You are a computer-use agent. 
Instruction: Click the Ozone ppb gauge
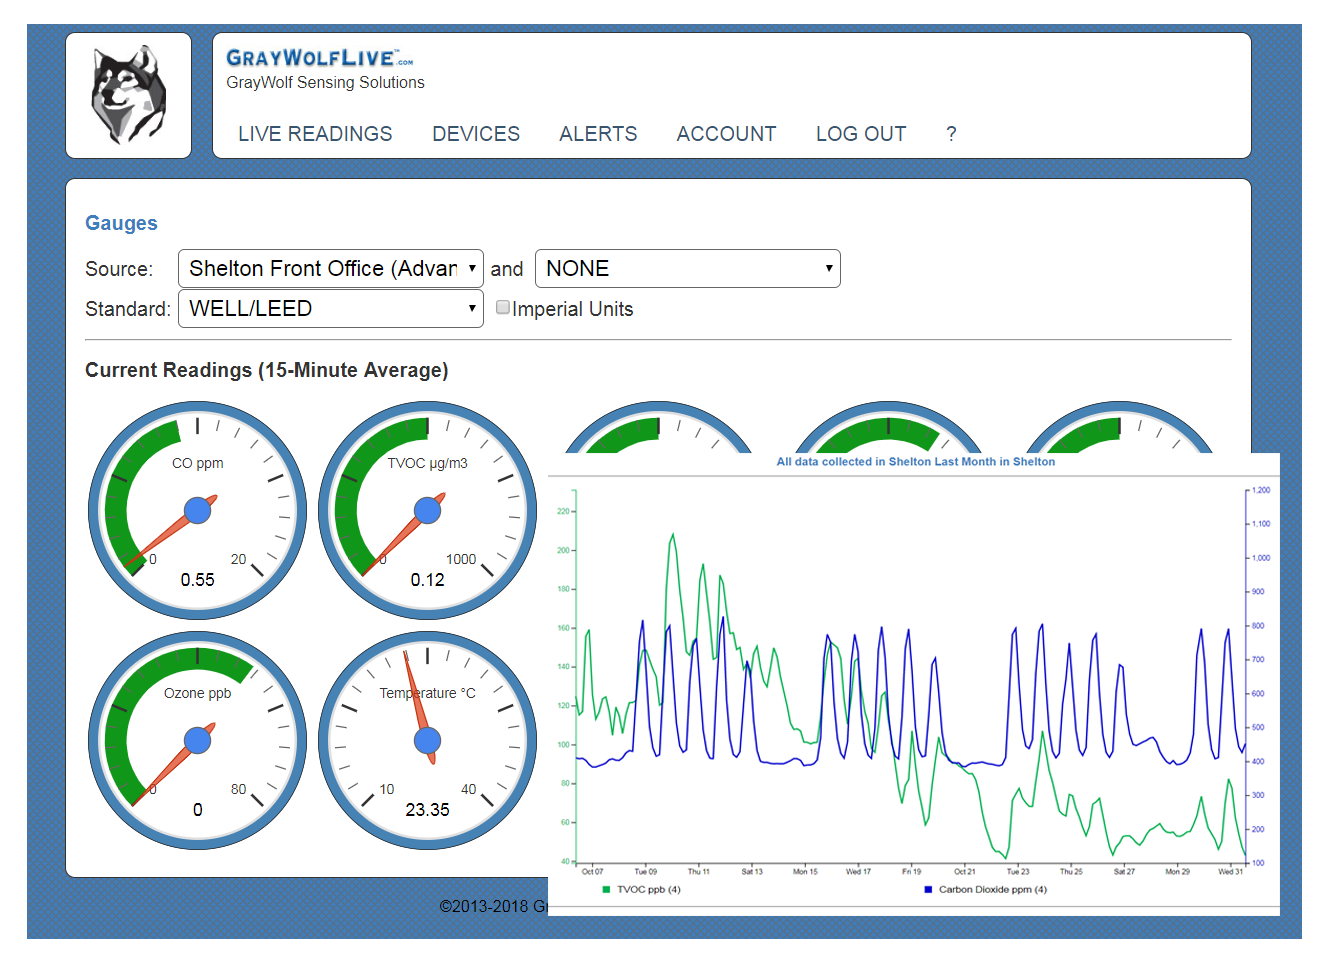point(198,741)
